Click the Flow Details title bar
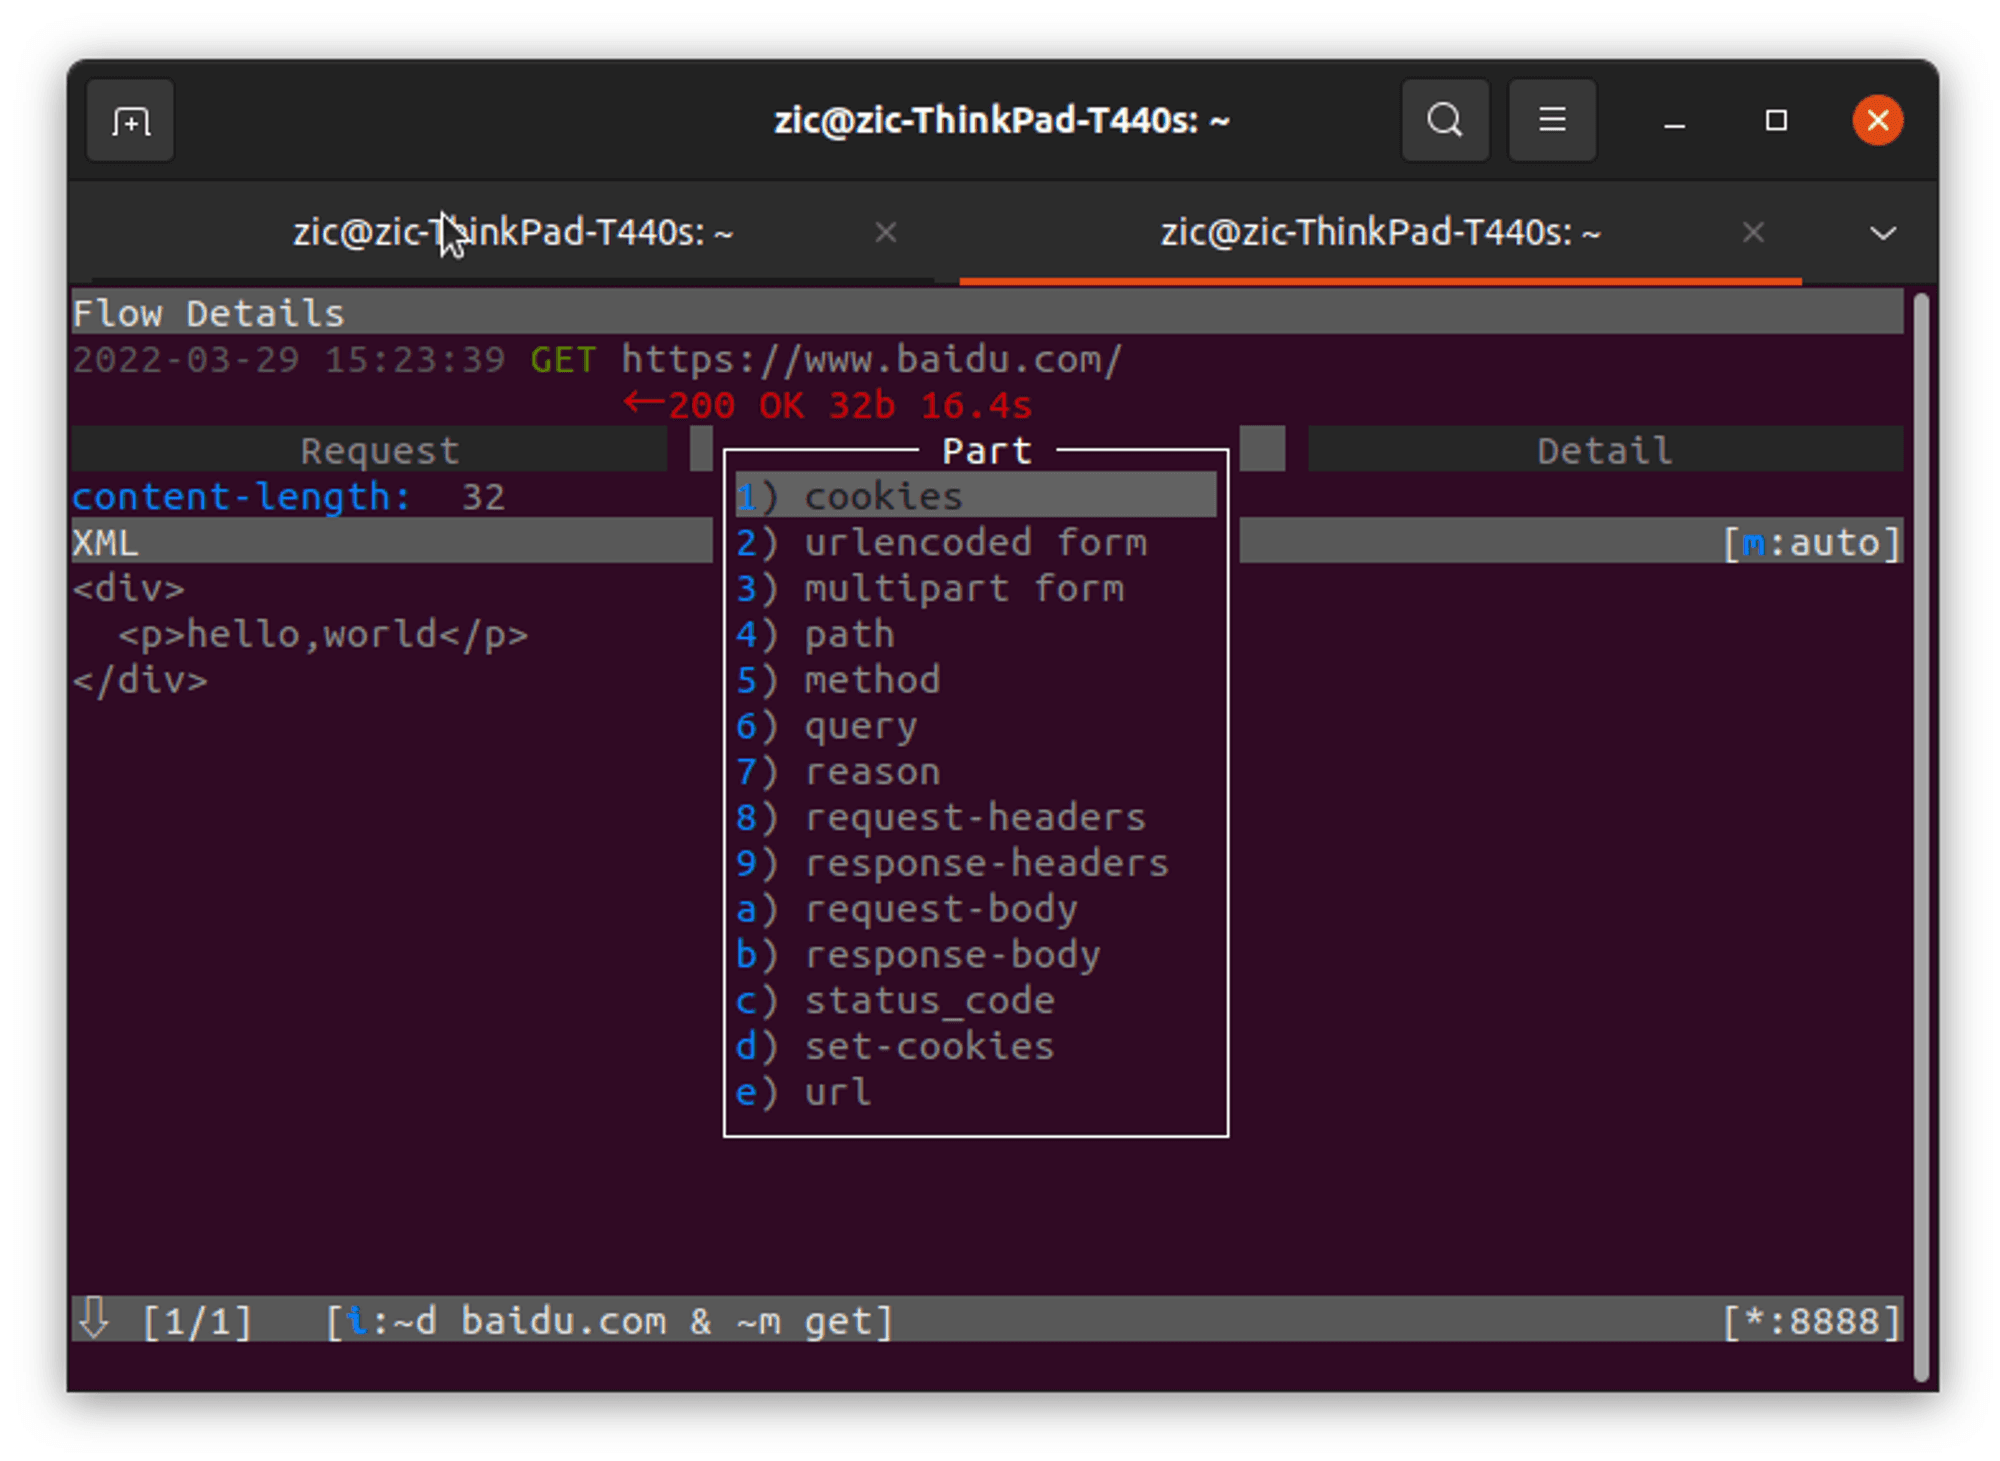The height and width of the screenshot is (1461, 2000). [x=987, y=313]
